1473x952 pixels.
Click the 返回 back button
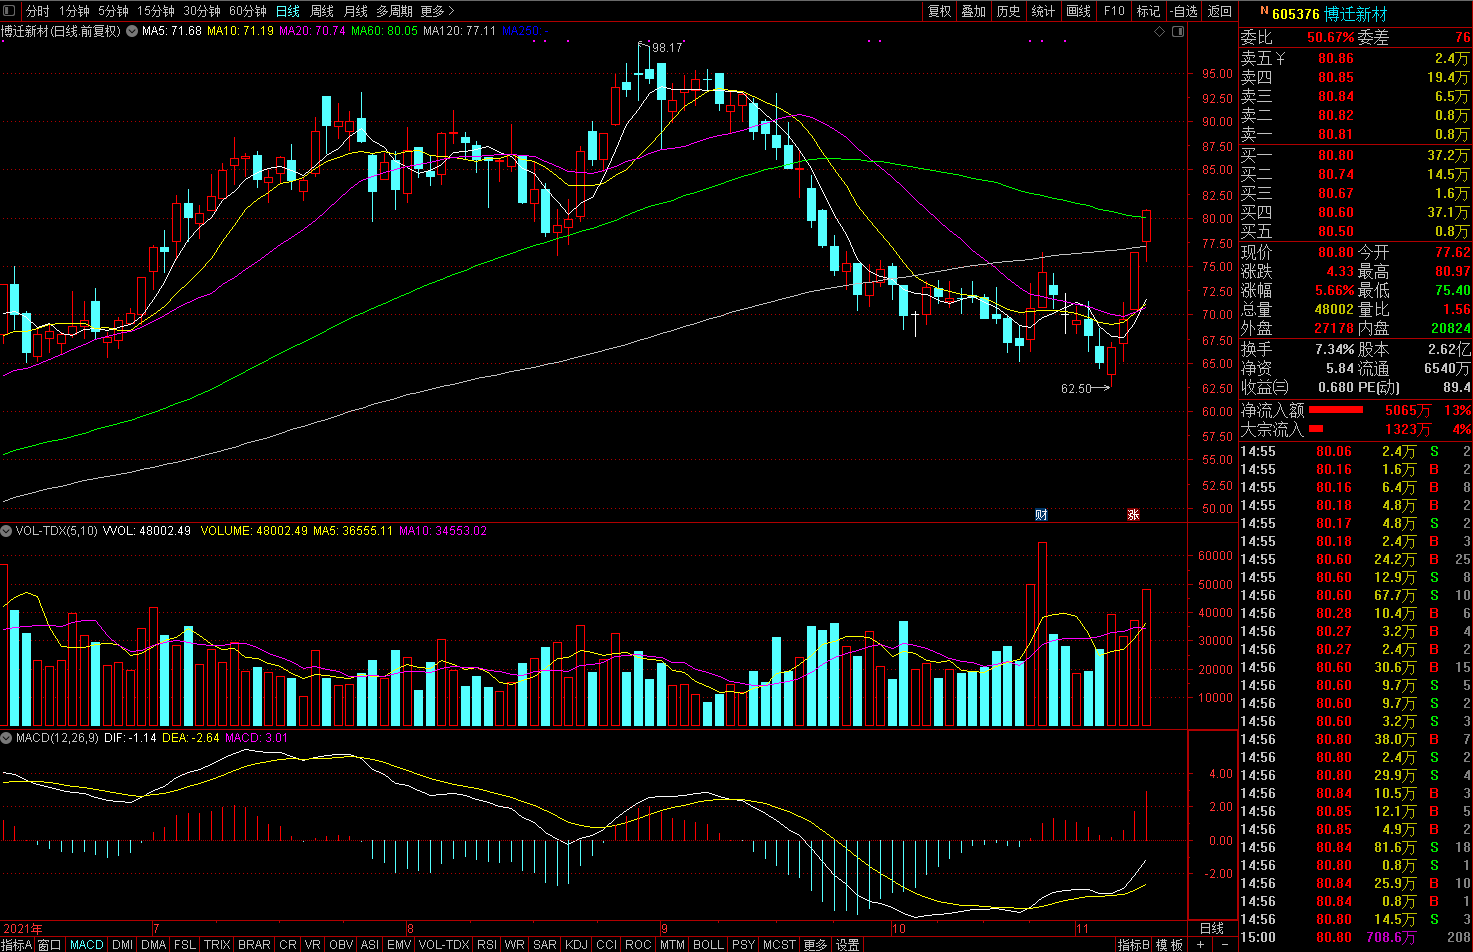pos(1220,11)
